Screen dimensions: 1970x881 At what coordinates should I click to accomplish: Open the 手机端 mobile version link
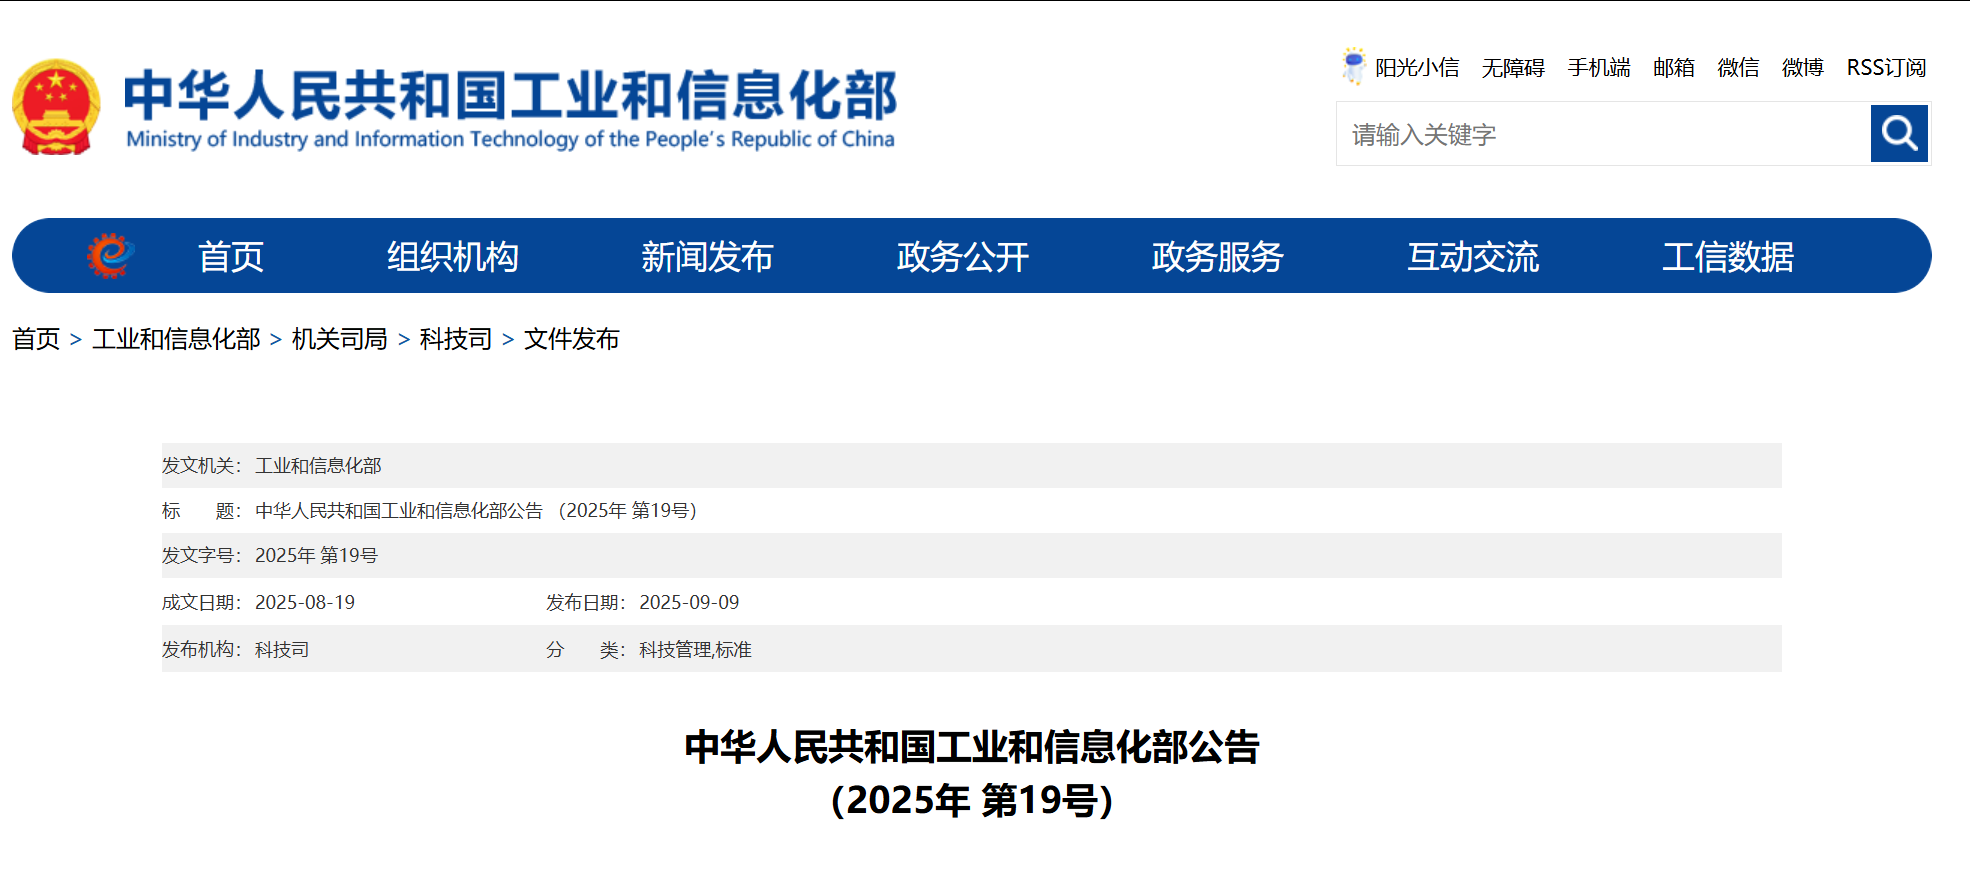[1598, 68]
